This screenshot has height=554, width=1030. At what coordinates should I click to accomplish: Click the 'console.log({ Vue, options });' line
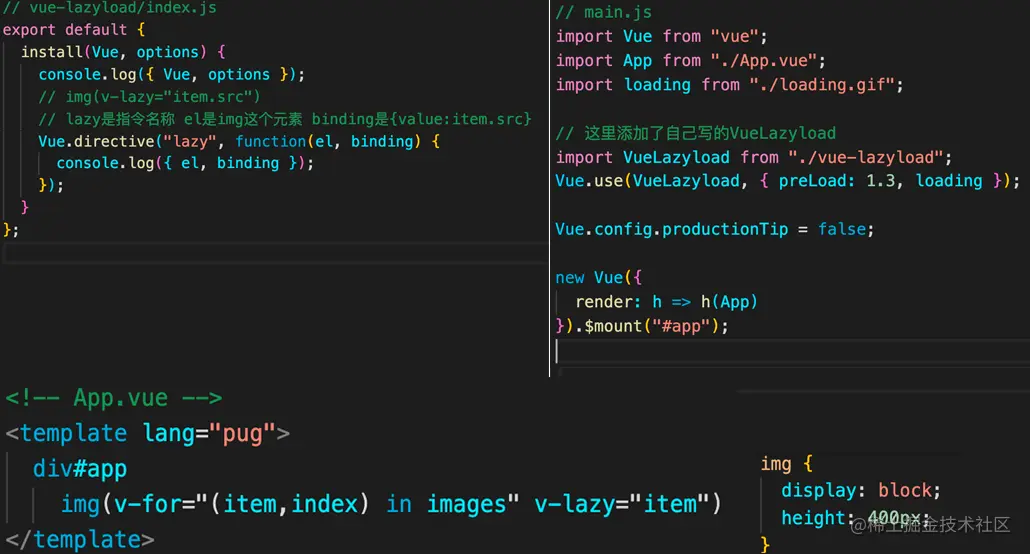tap(171, 74)
